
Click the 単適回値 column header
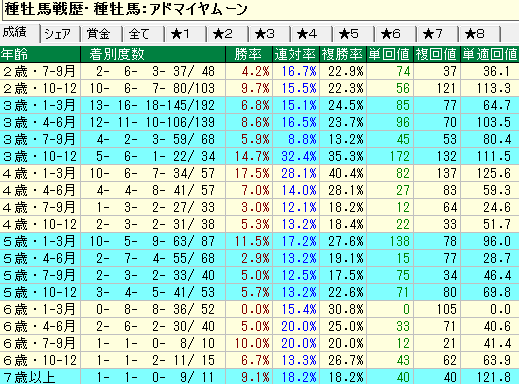[490, 54]
